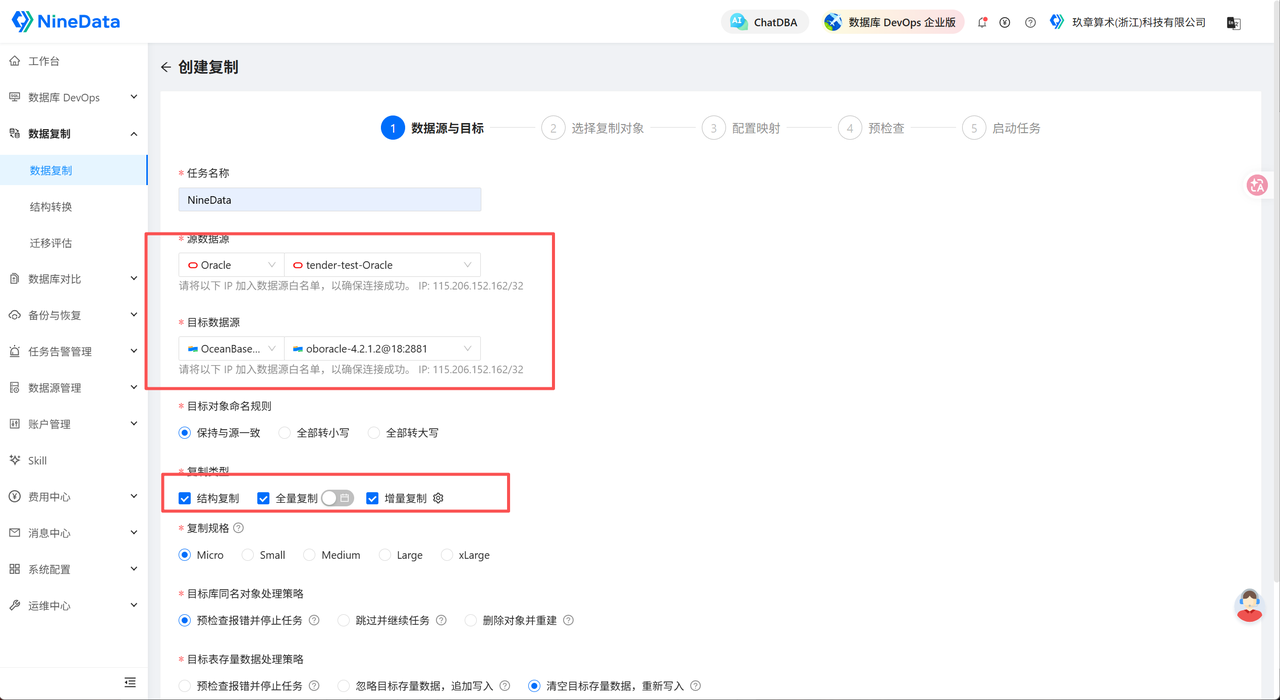Viewport: 1280px width, 700px height.
Task: Click the 数据源管理 sidebar icon
Action: click(15, 388)
